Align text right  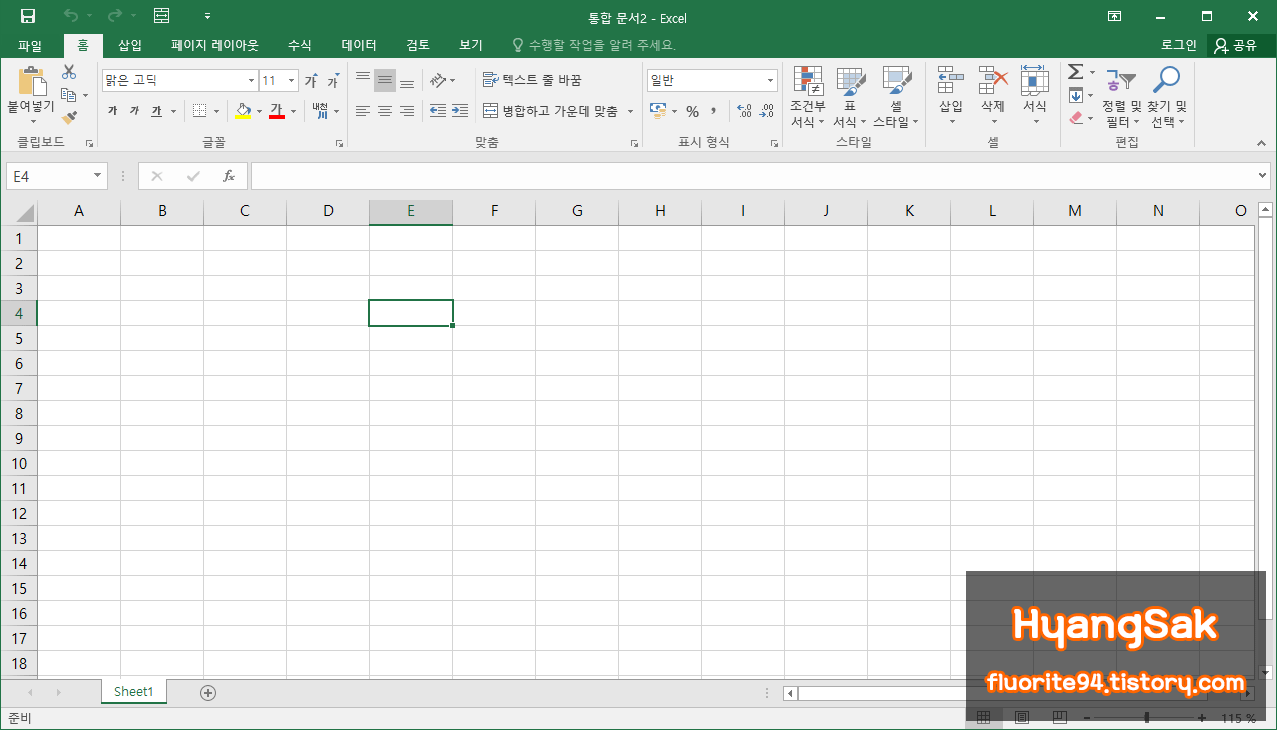(x=407, y=111)
